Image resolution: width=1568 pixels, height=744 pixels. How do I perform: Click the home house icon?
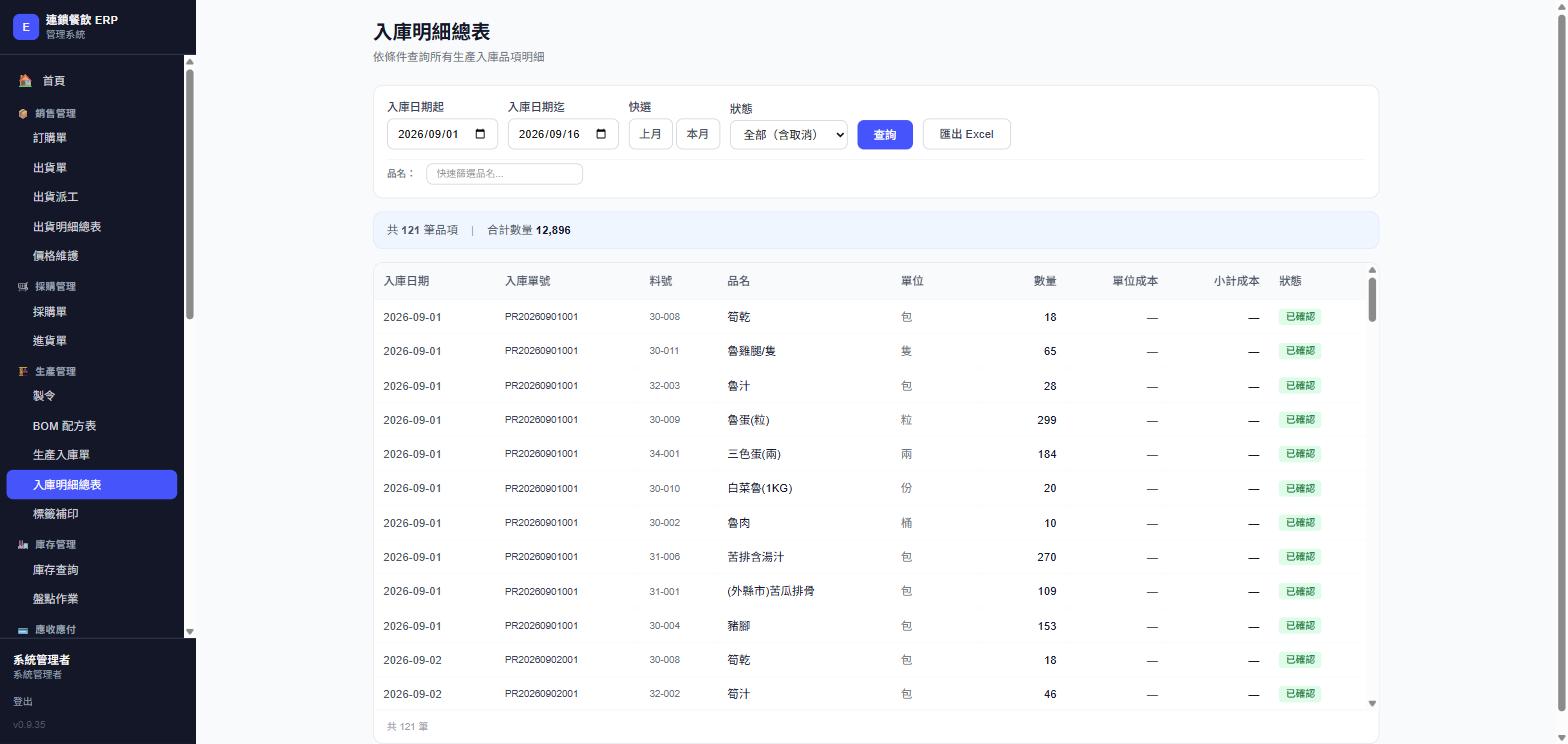click(x=25, y=81)
